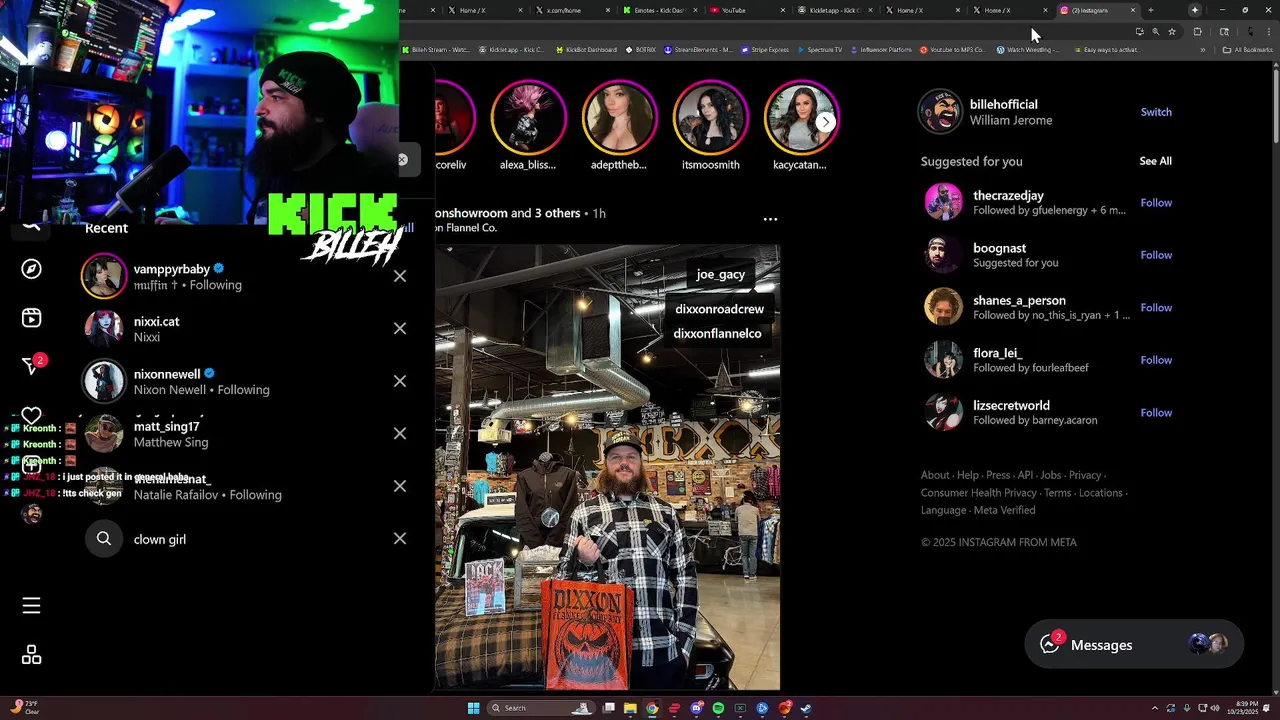The width and height of the screenshot is (1280, 720).
Task: Open the browser zoom magnifier icon
Action: click(1155, 32)
